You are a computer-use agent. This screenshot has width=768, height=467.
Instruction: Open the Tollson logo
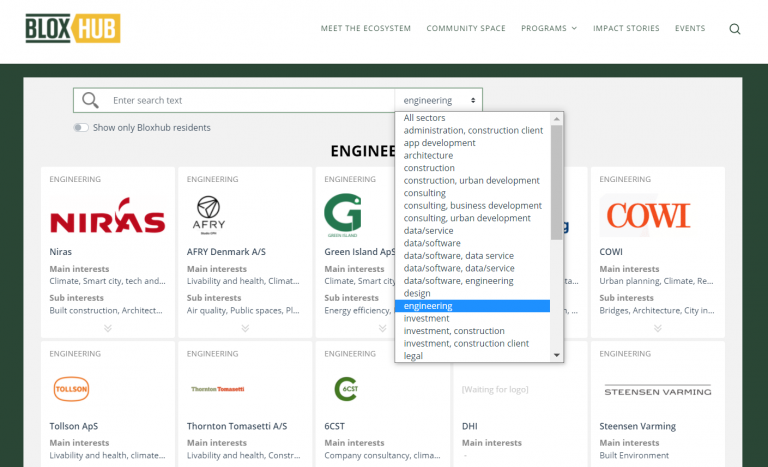point(71,389)
